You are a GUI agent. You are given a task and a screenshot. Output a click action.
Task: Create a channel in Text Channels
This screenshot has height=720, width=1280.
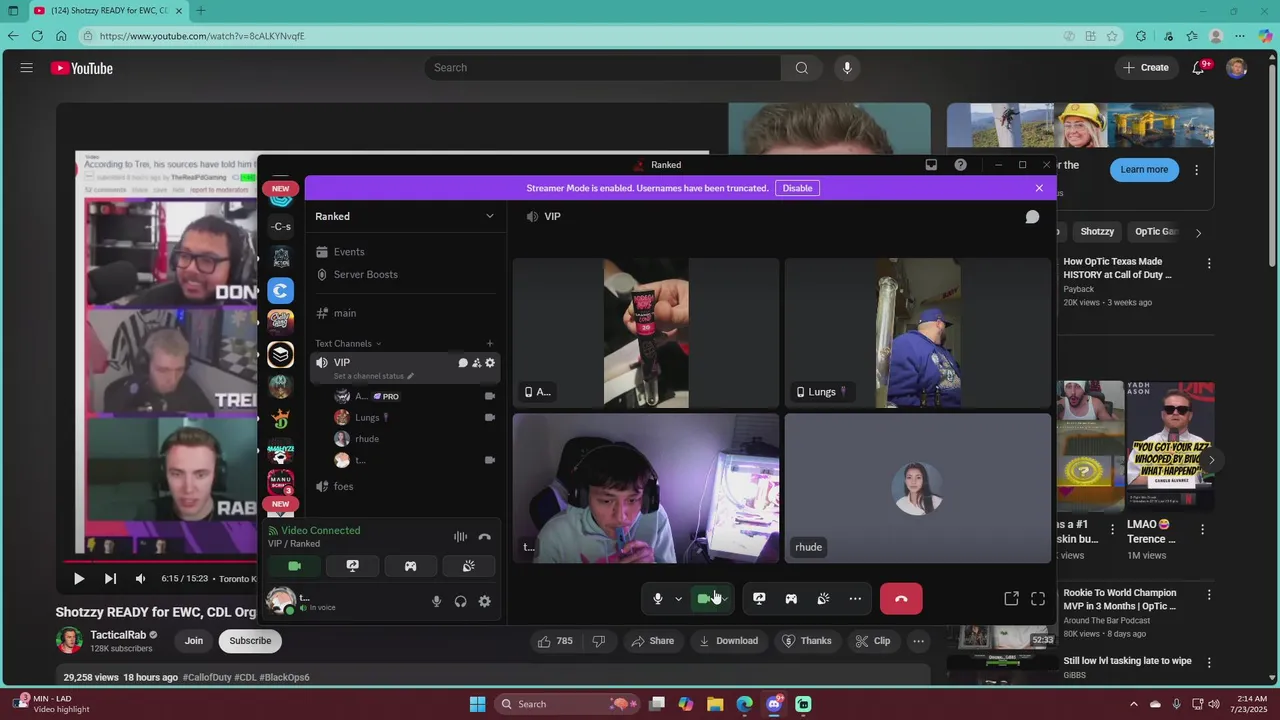click(x=489, y=344)
